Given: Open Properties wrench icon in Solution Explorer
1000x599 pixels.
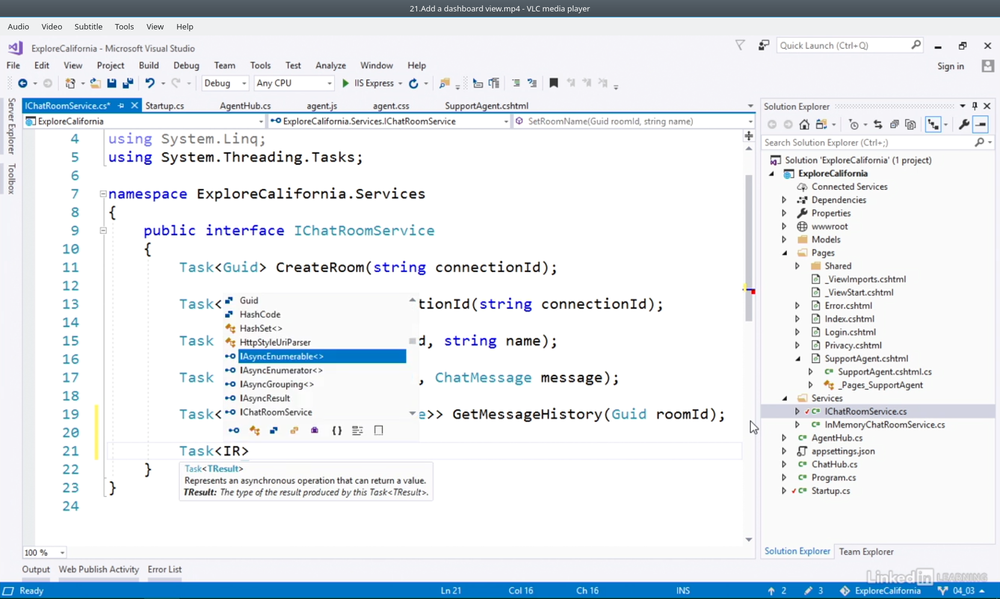Looking at the screenshot, I should (964, 124).
